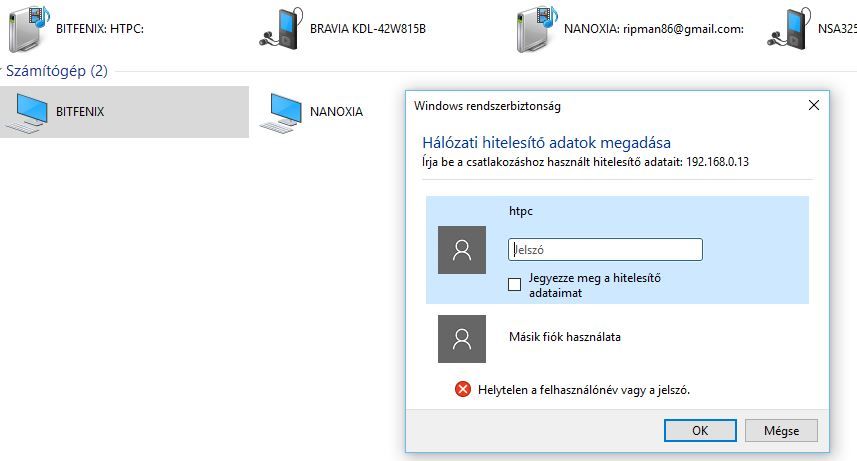This screenshot has width=857, height=461.
Task: Enable Jegyezze meg a hitelesítő adataimat checkbox
Action: [514, 284]
